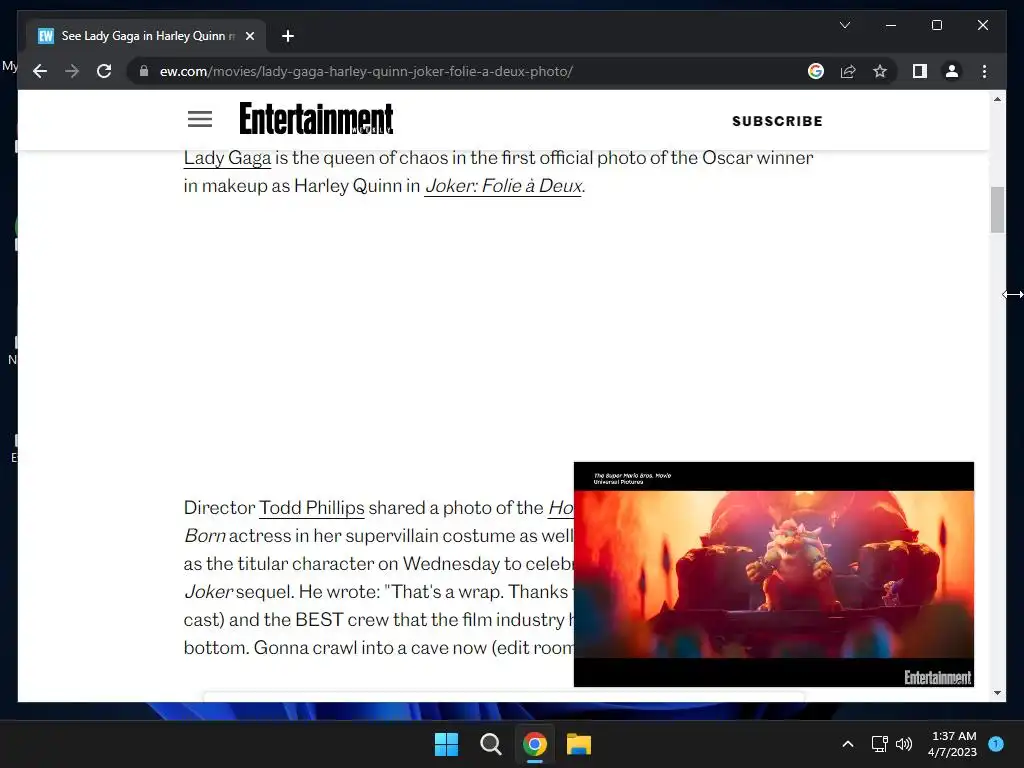Open the Todd Phillips link

tap(312, 508)
